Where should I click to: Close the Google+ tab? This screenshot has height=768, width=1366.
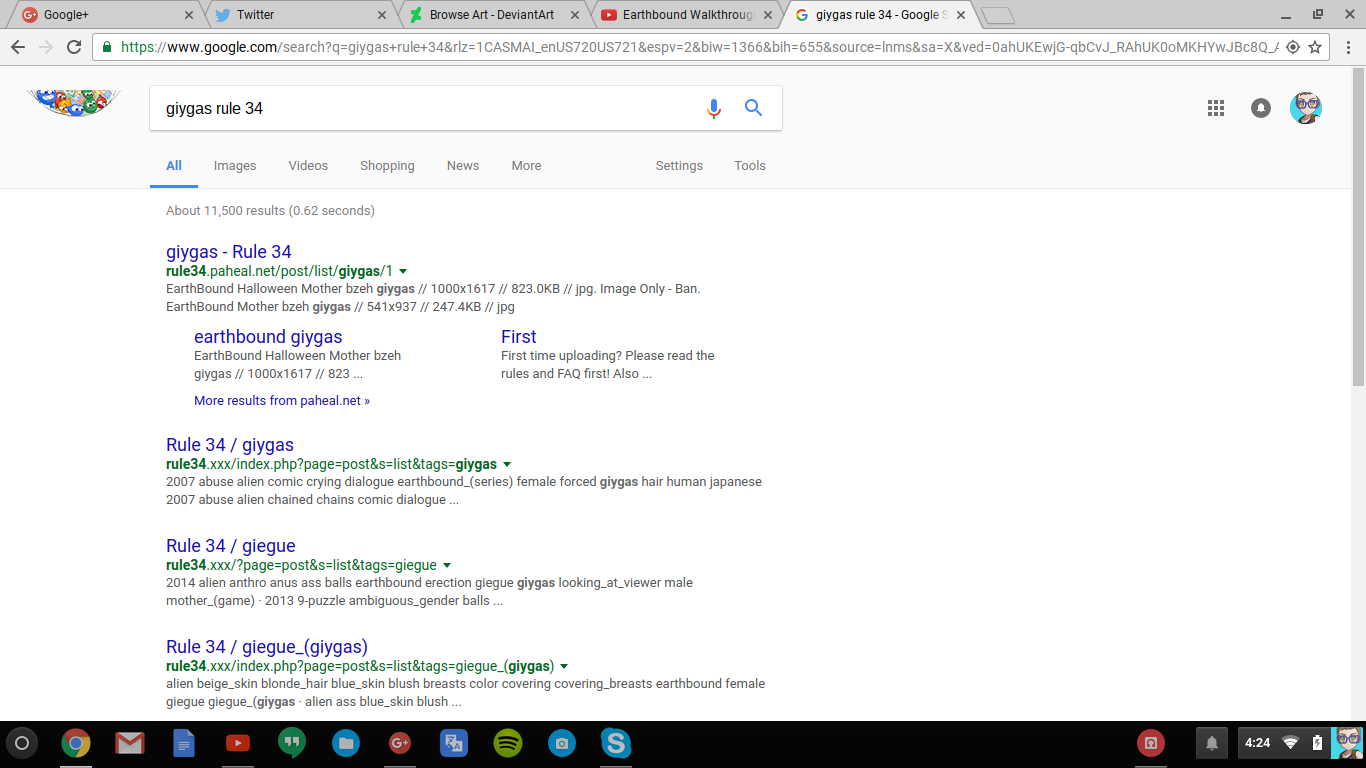(x=190, y=15)
